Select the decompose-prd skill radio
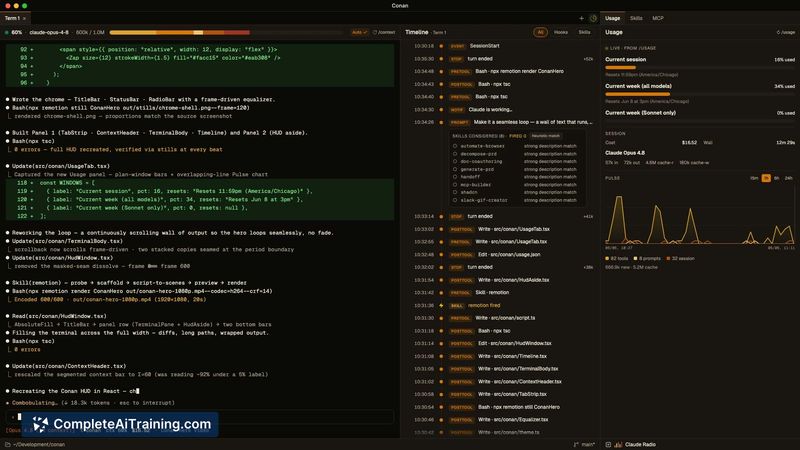 tap(455, 154)
